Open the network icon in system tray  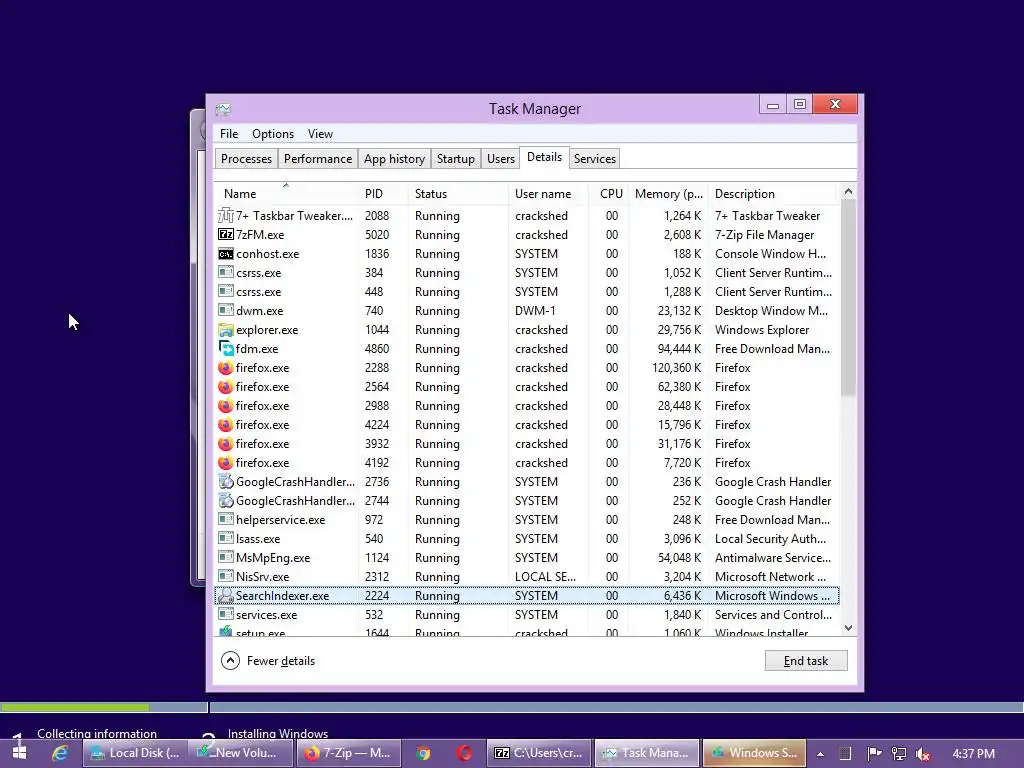pos(899,754)
